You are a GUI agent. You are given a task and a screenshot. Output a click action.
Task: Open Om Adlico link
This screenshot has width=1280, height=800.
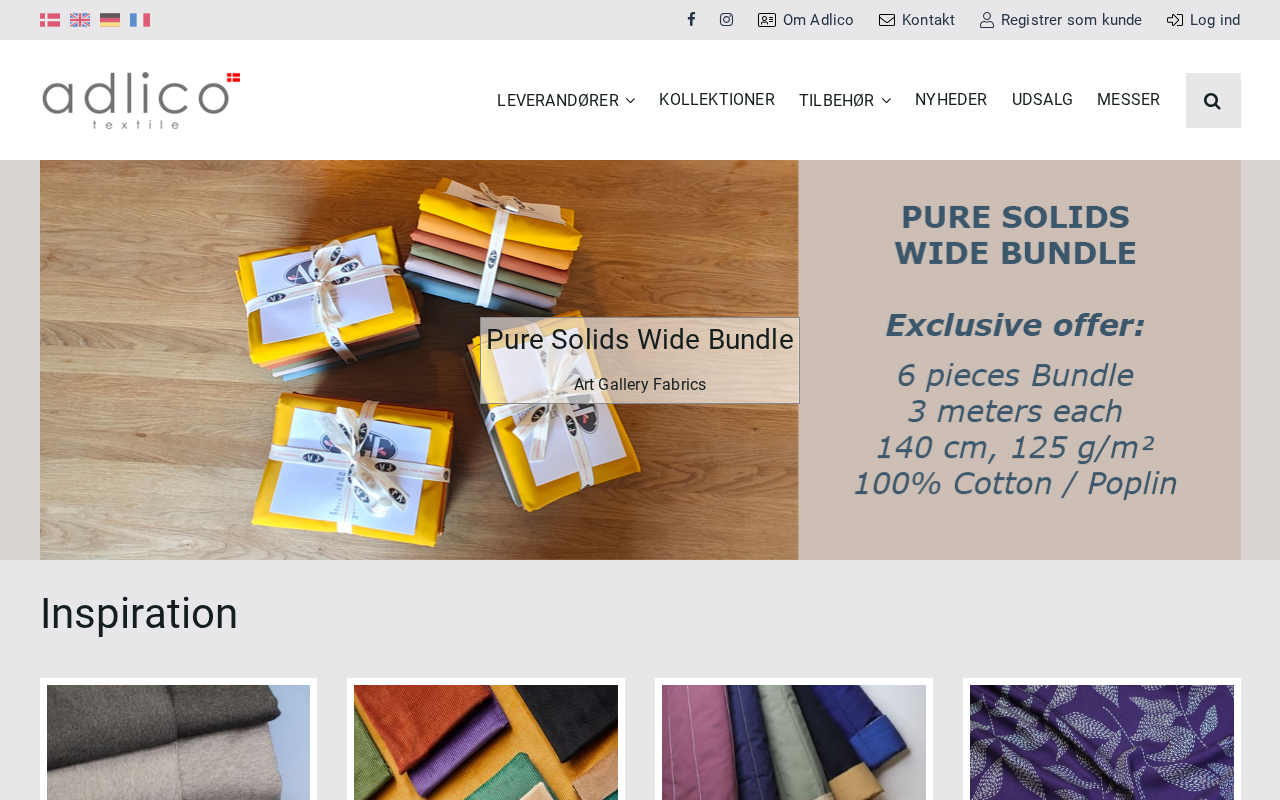(x=806, y=20)
